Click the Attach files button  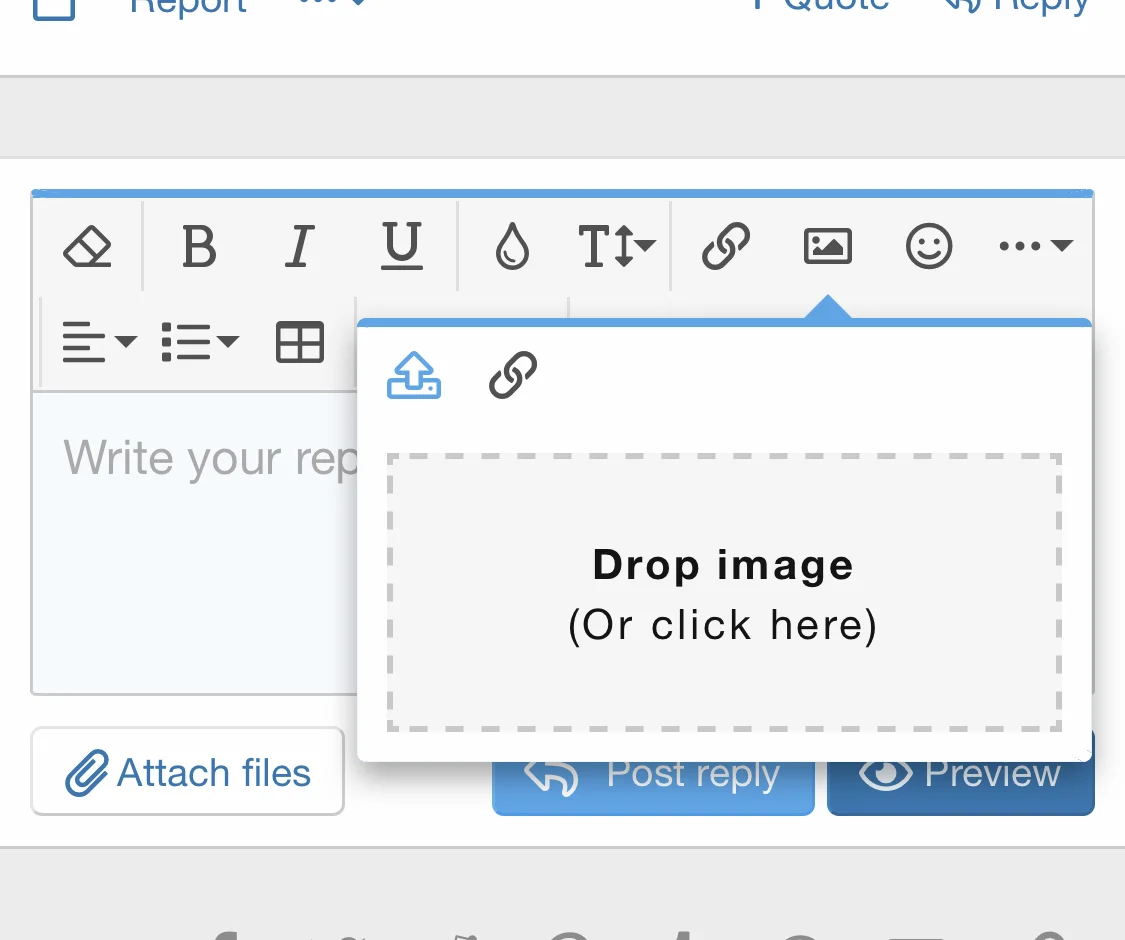point(187,771)
